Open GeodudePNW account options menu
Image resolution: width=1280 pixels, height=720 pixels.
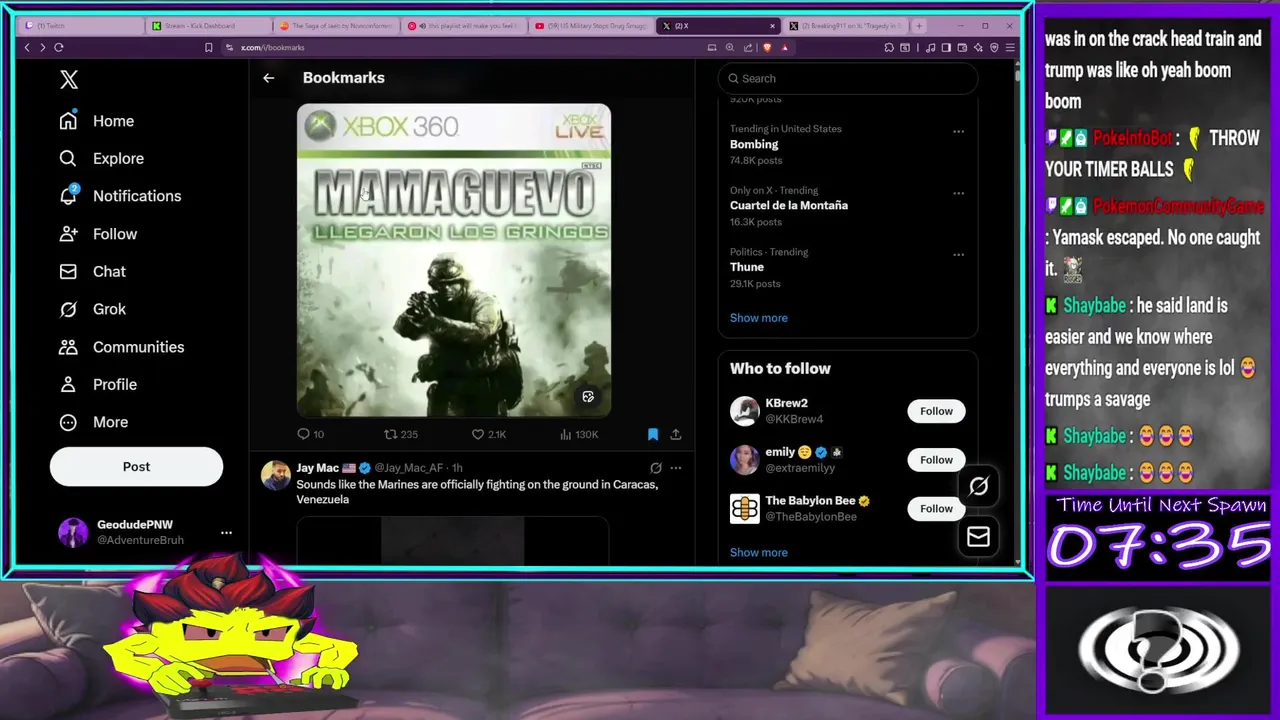(226, 533)
